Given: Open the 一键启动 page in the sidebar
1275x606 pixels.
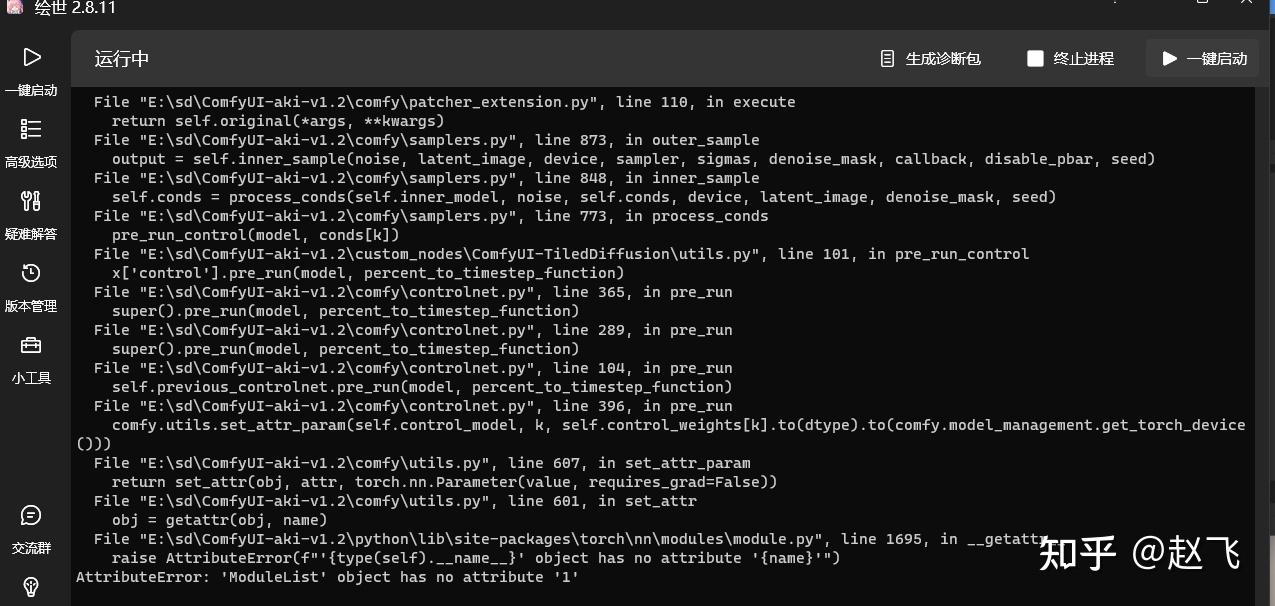Looking at the screenshot, I should 31,69.
